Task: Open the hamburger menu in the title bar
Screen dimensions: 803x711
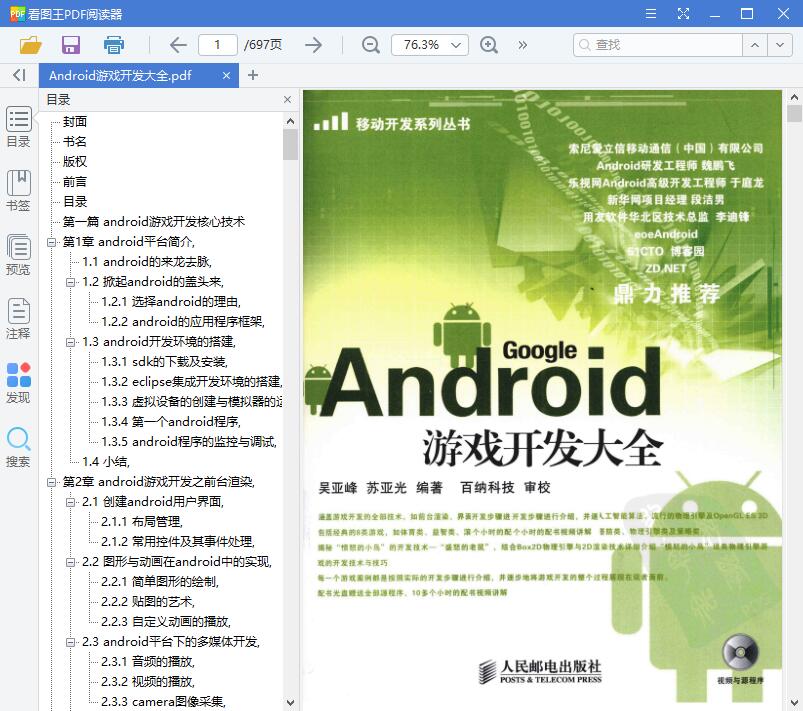Action: [650, 13]
